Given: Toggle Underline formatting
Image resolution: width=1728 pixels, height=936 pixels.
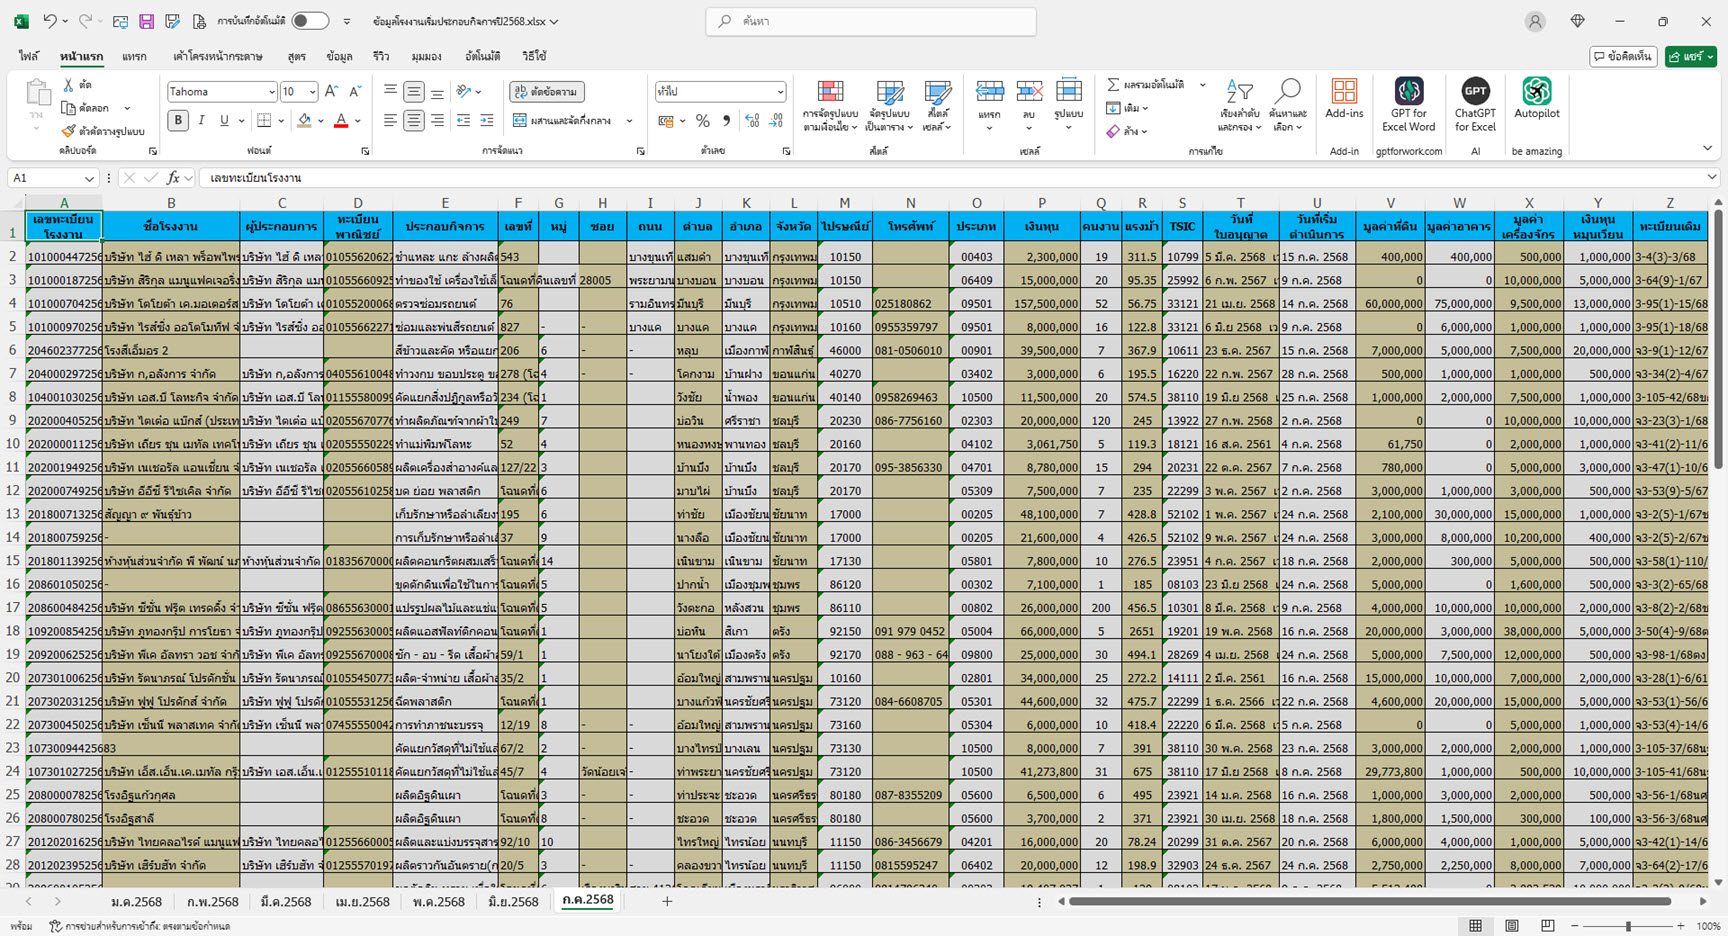Looking at the screenshot, I should pyautogui.click(x=224, y=120).
